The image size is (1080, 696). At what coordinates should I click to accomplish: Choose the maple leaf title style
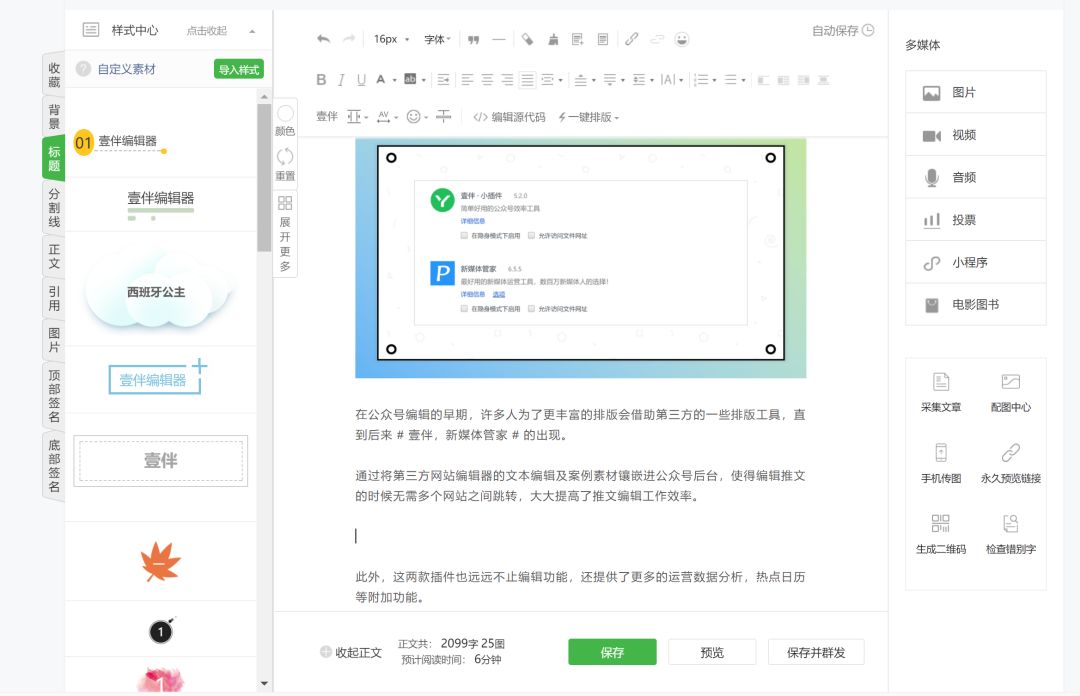(x=160, y=562)
